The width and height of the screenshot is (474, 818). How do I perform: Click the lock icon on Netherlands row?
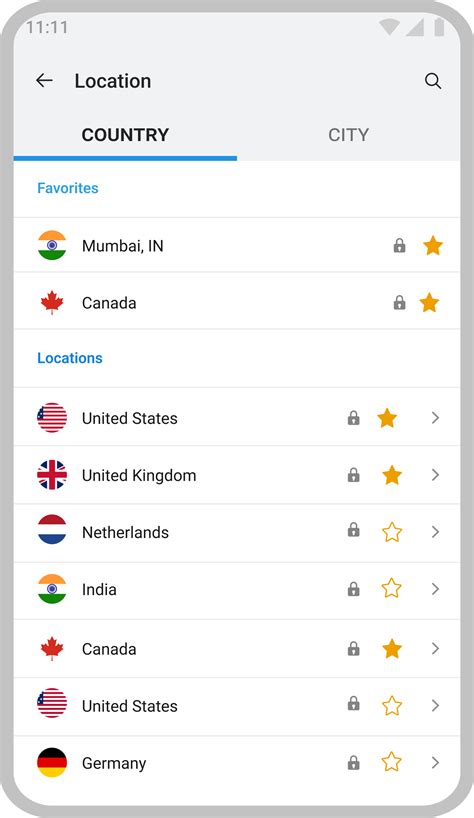click(354, 531)
